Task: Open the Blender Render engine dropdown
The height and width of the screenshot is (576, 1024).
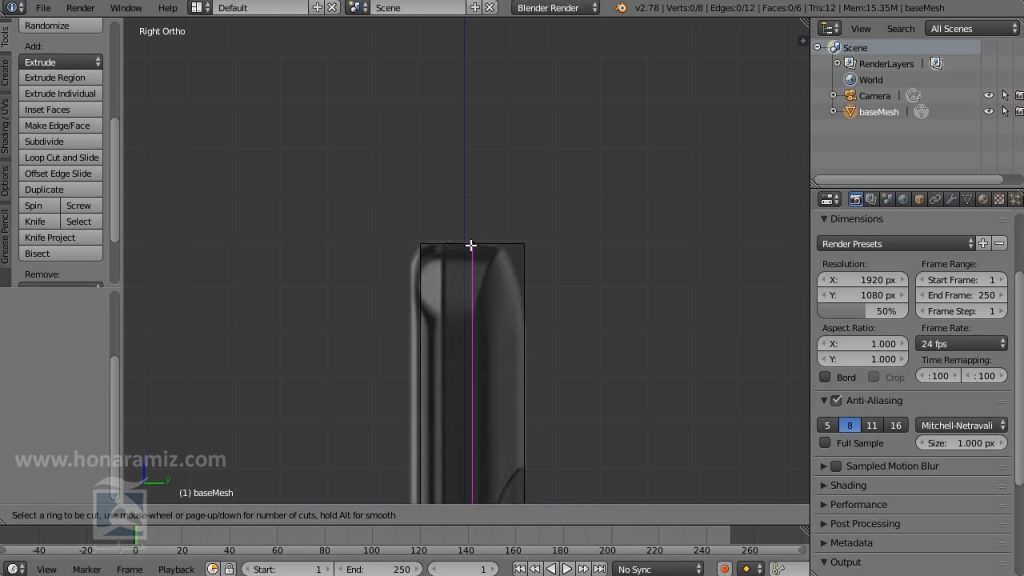Action: (x=555, y=8)
